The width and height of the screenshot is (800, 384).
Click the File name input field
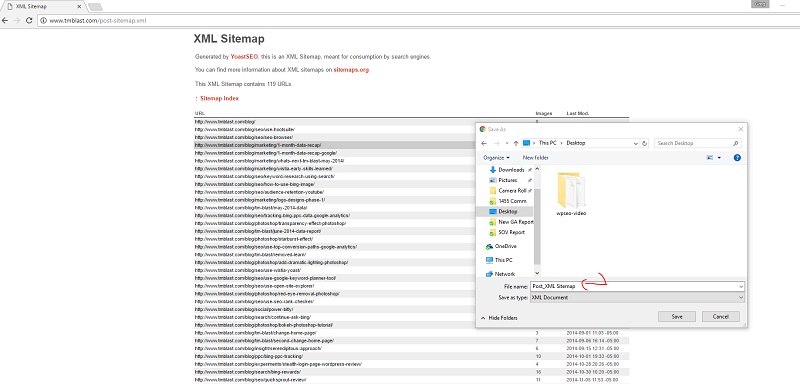(633, 287)
